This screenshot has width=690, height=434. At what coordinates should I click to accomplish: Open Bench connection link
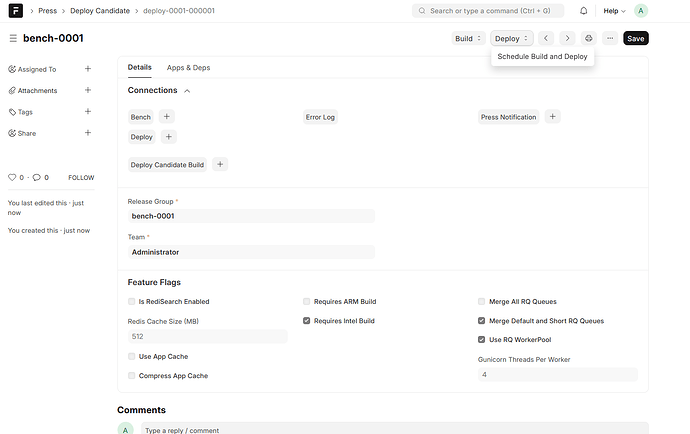tap(140, 117)
